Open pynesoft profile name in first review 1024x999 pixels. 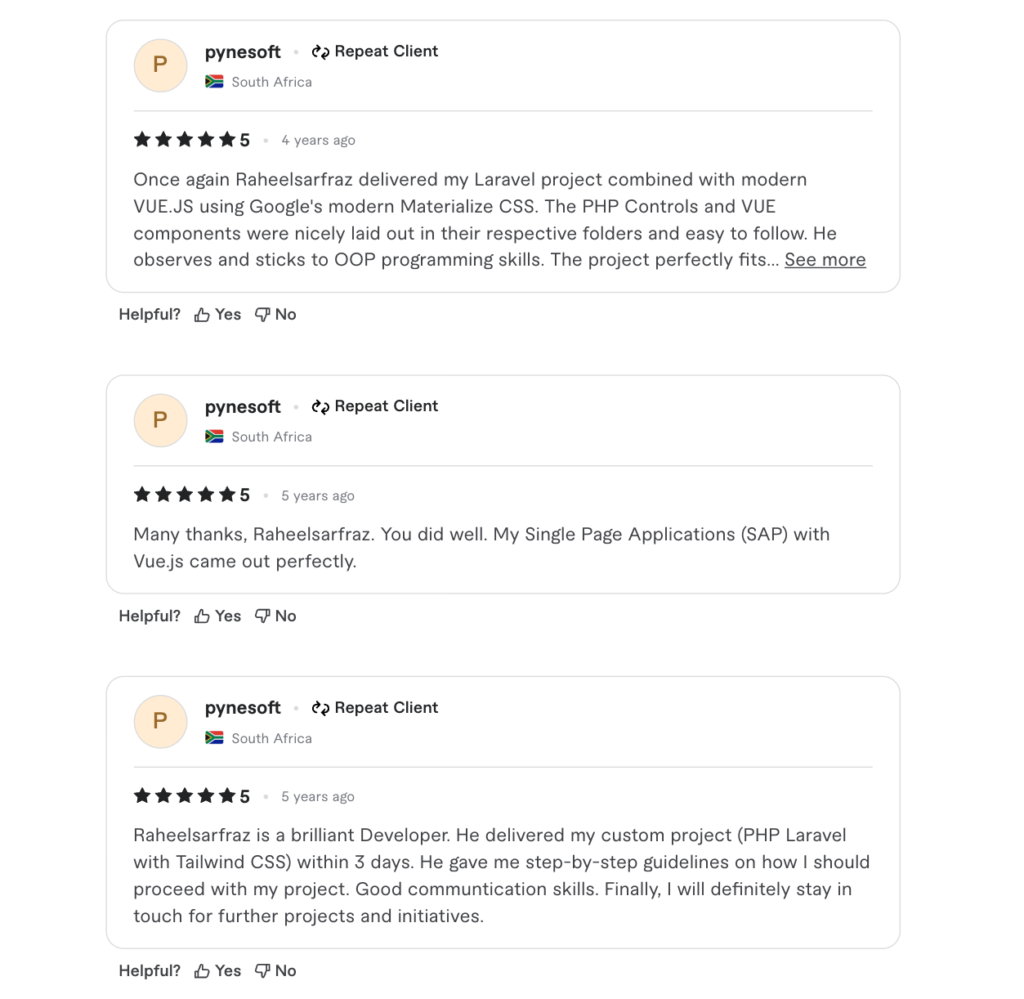pyautogui.click(x=243, y=52)
